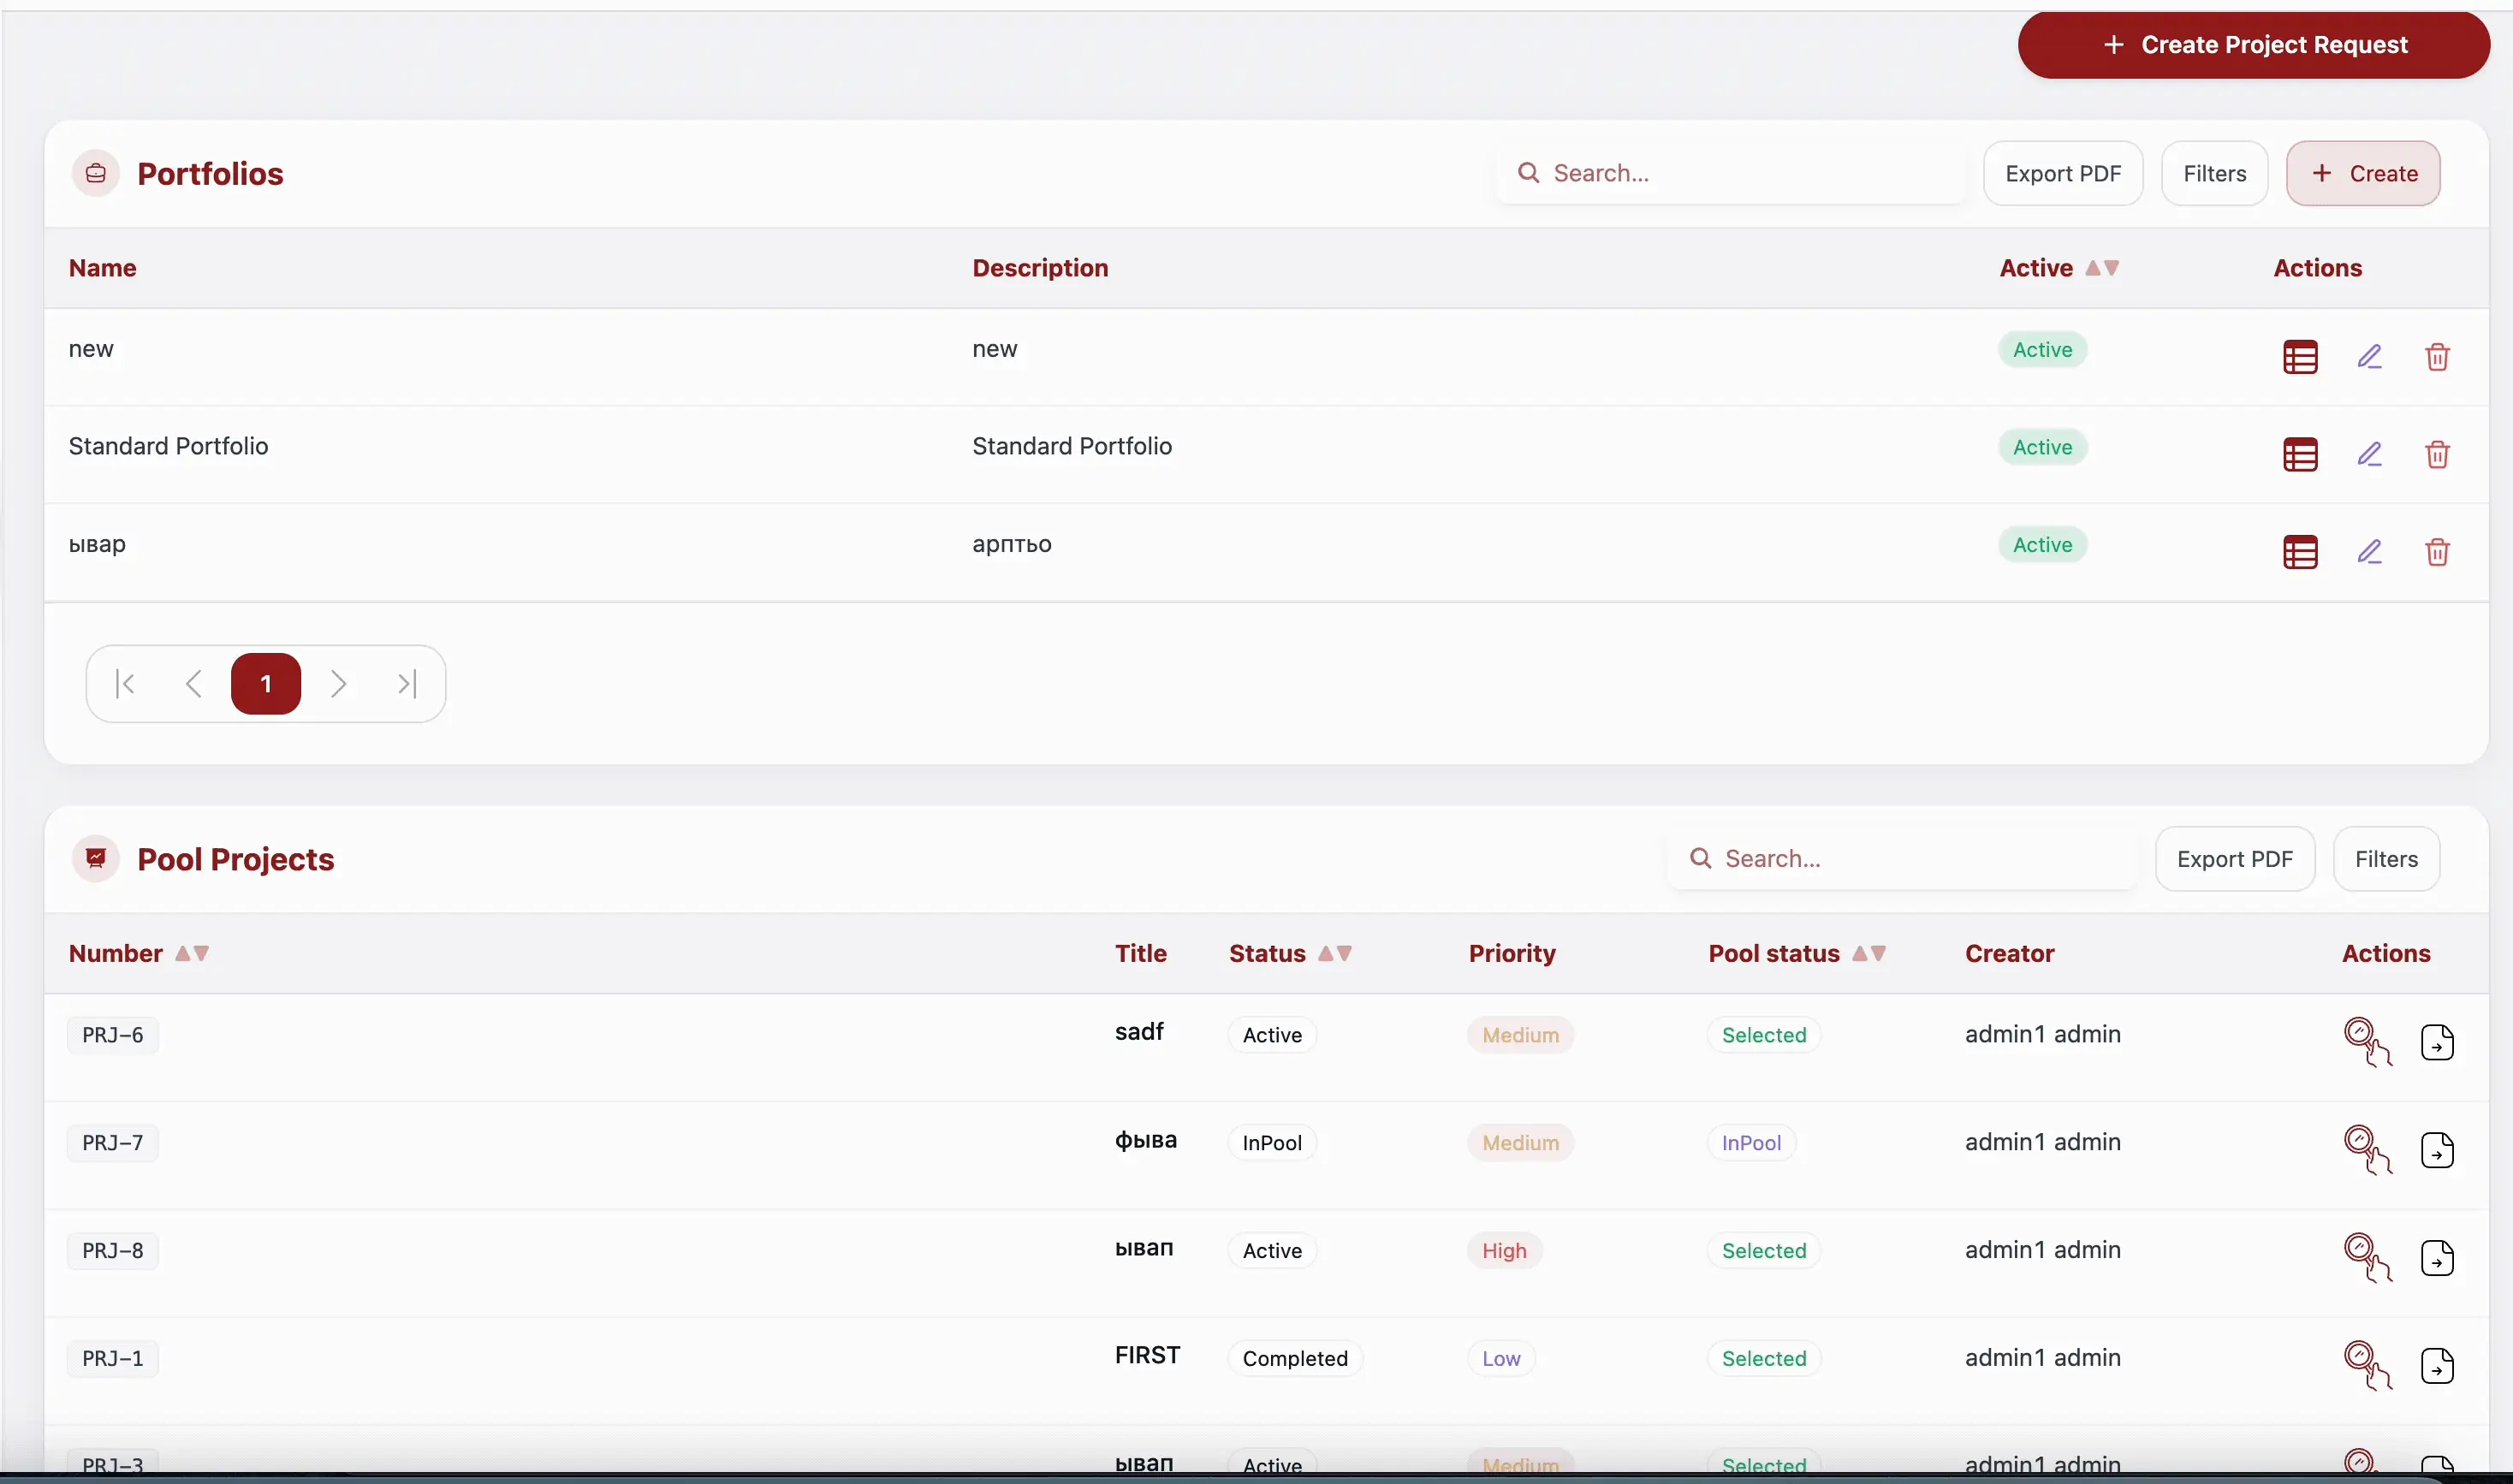Edit the 'ывар' portfolio with pencil
The height and width of the screenshot is (1484, 2513).
click(2369, 552)
